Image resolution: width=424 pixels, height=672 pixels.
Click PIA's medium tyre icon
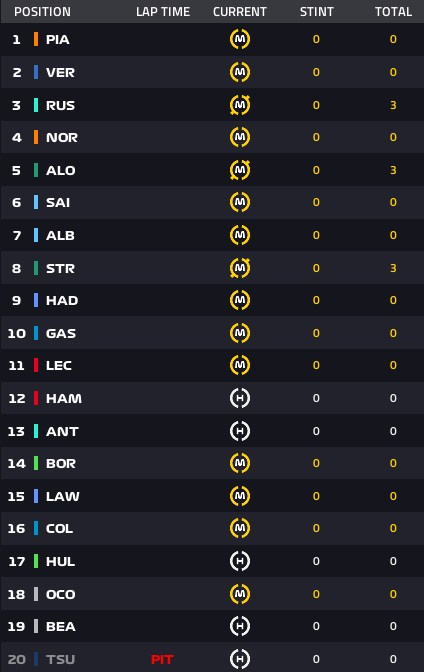[240, 39]
